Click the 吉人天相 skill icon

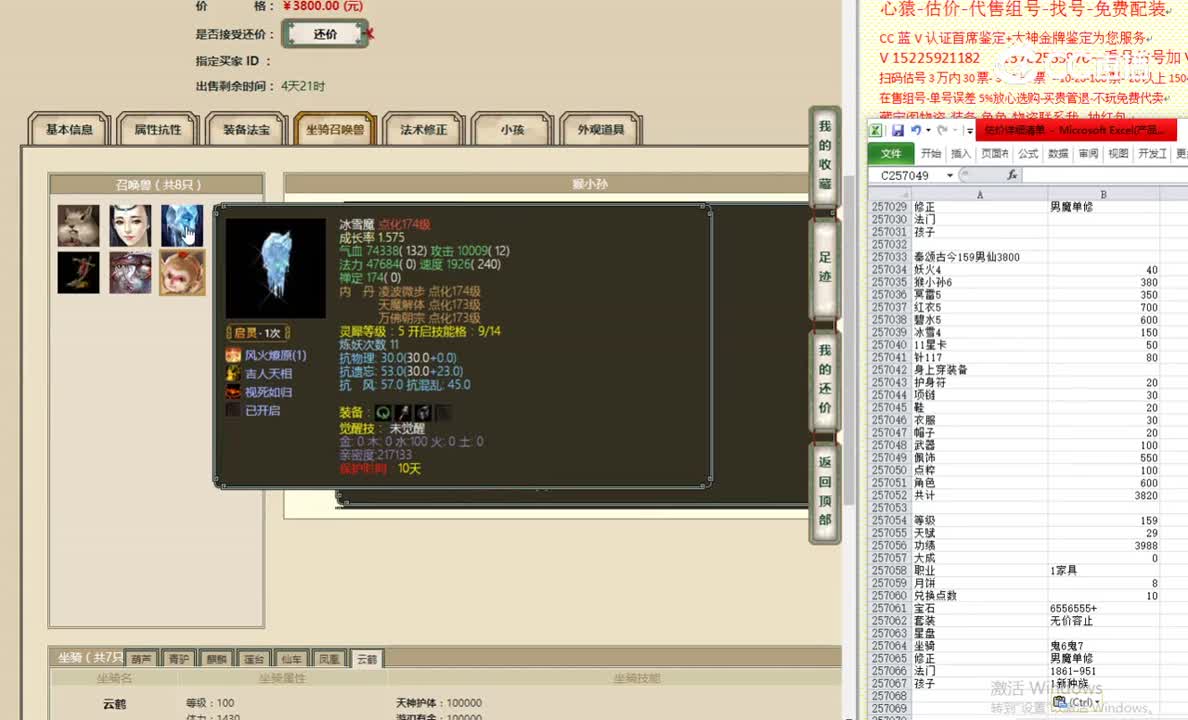(233, 373)
